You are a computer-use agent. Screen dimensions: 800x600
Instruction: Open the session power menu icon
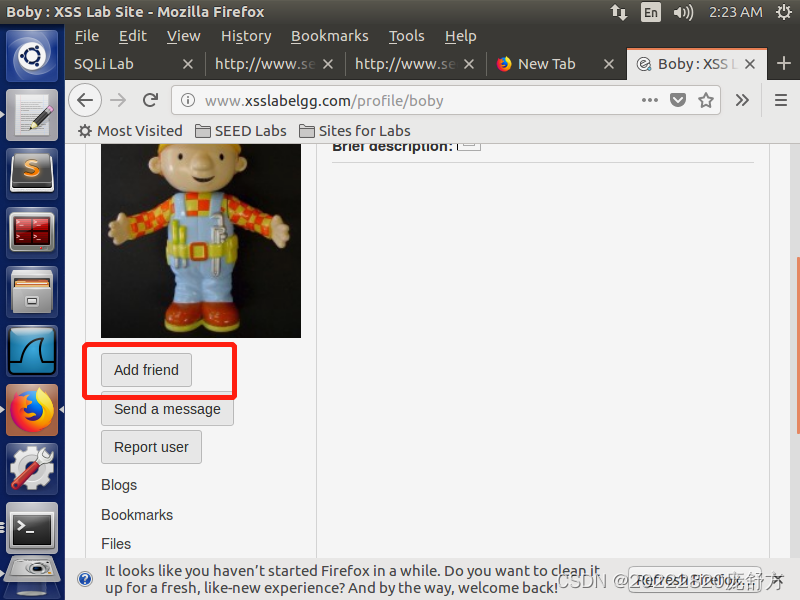[784, 12]
